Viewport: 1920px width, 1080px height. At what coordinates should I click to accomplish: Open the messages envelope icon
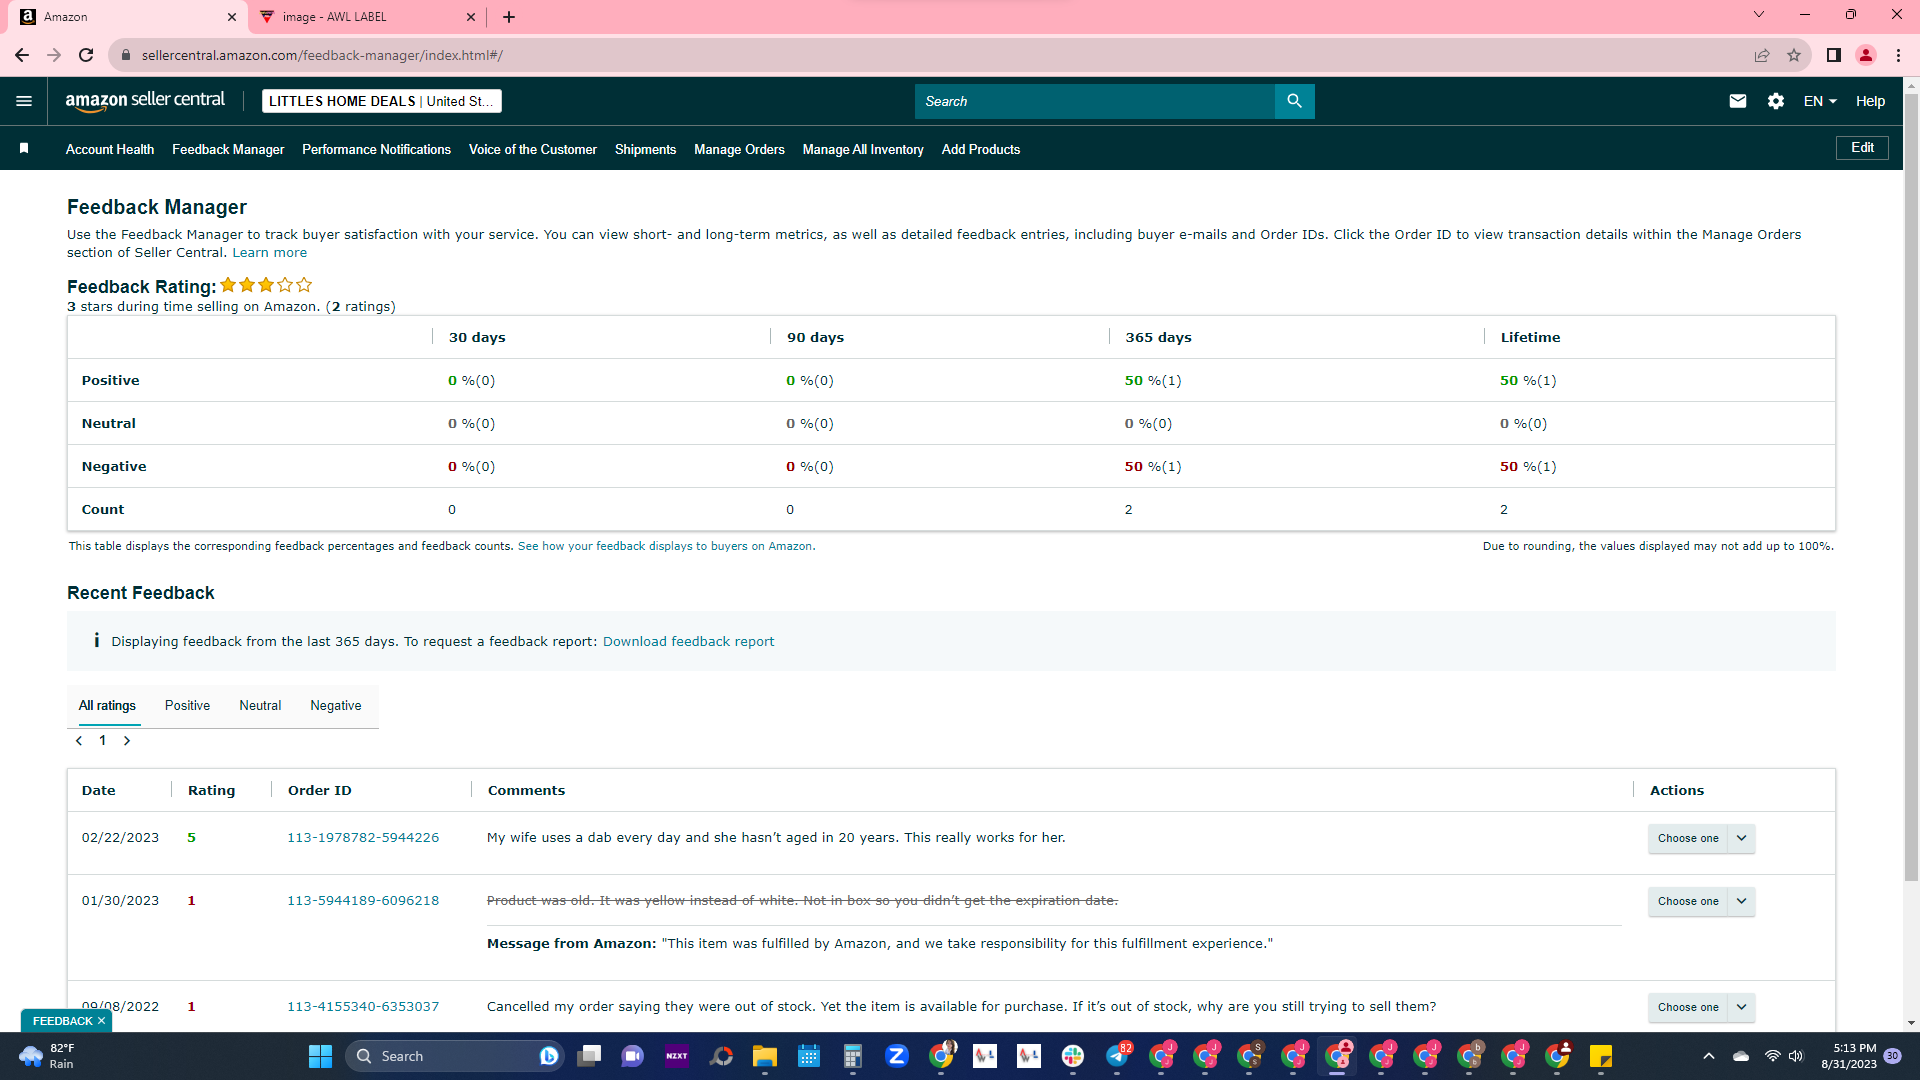pyautogui.click(x=1738, y=101)
